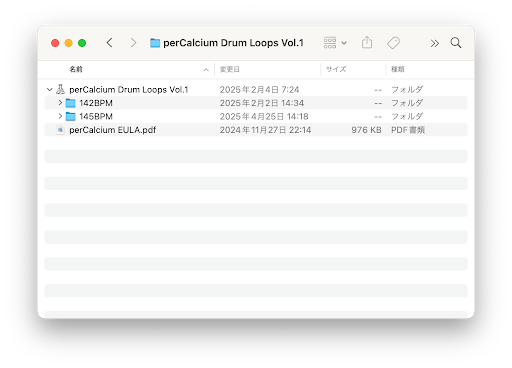Show more toolbar items via double chevron
The width and height of the screenshot is (512, 368).
click(434, 43)
